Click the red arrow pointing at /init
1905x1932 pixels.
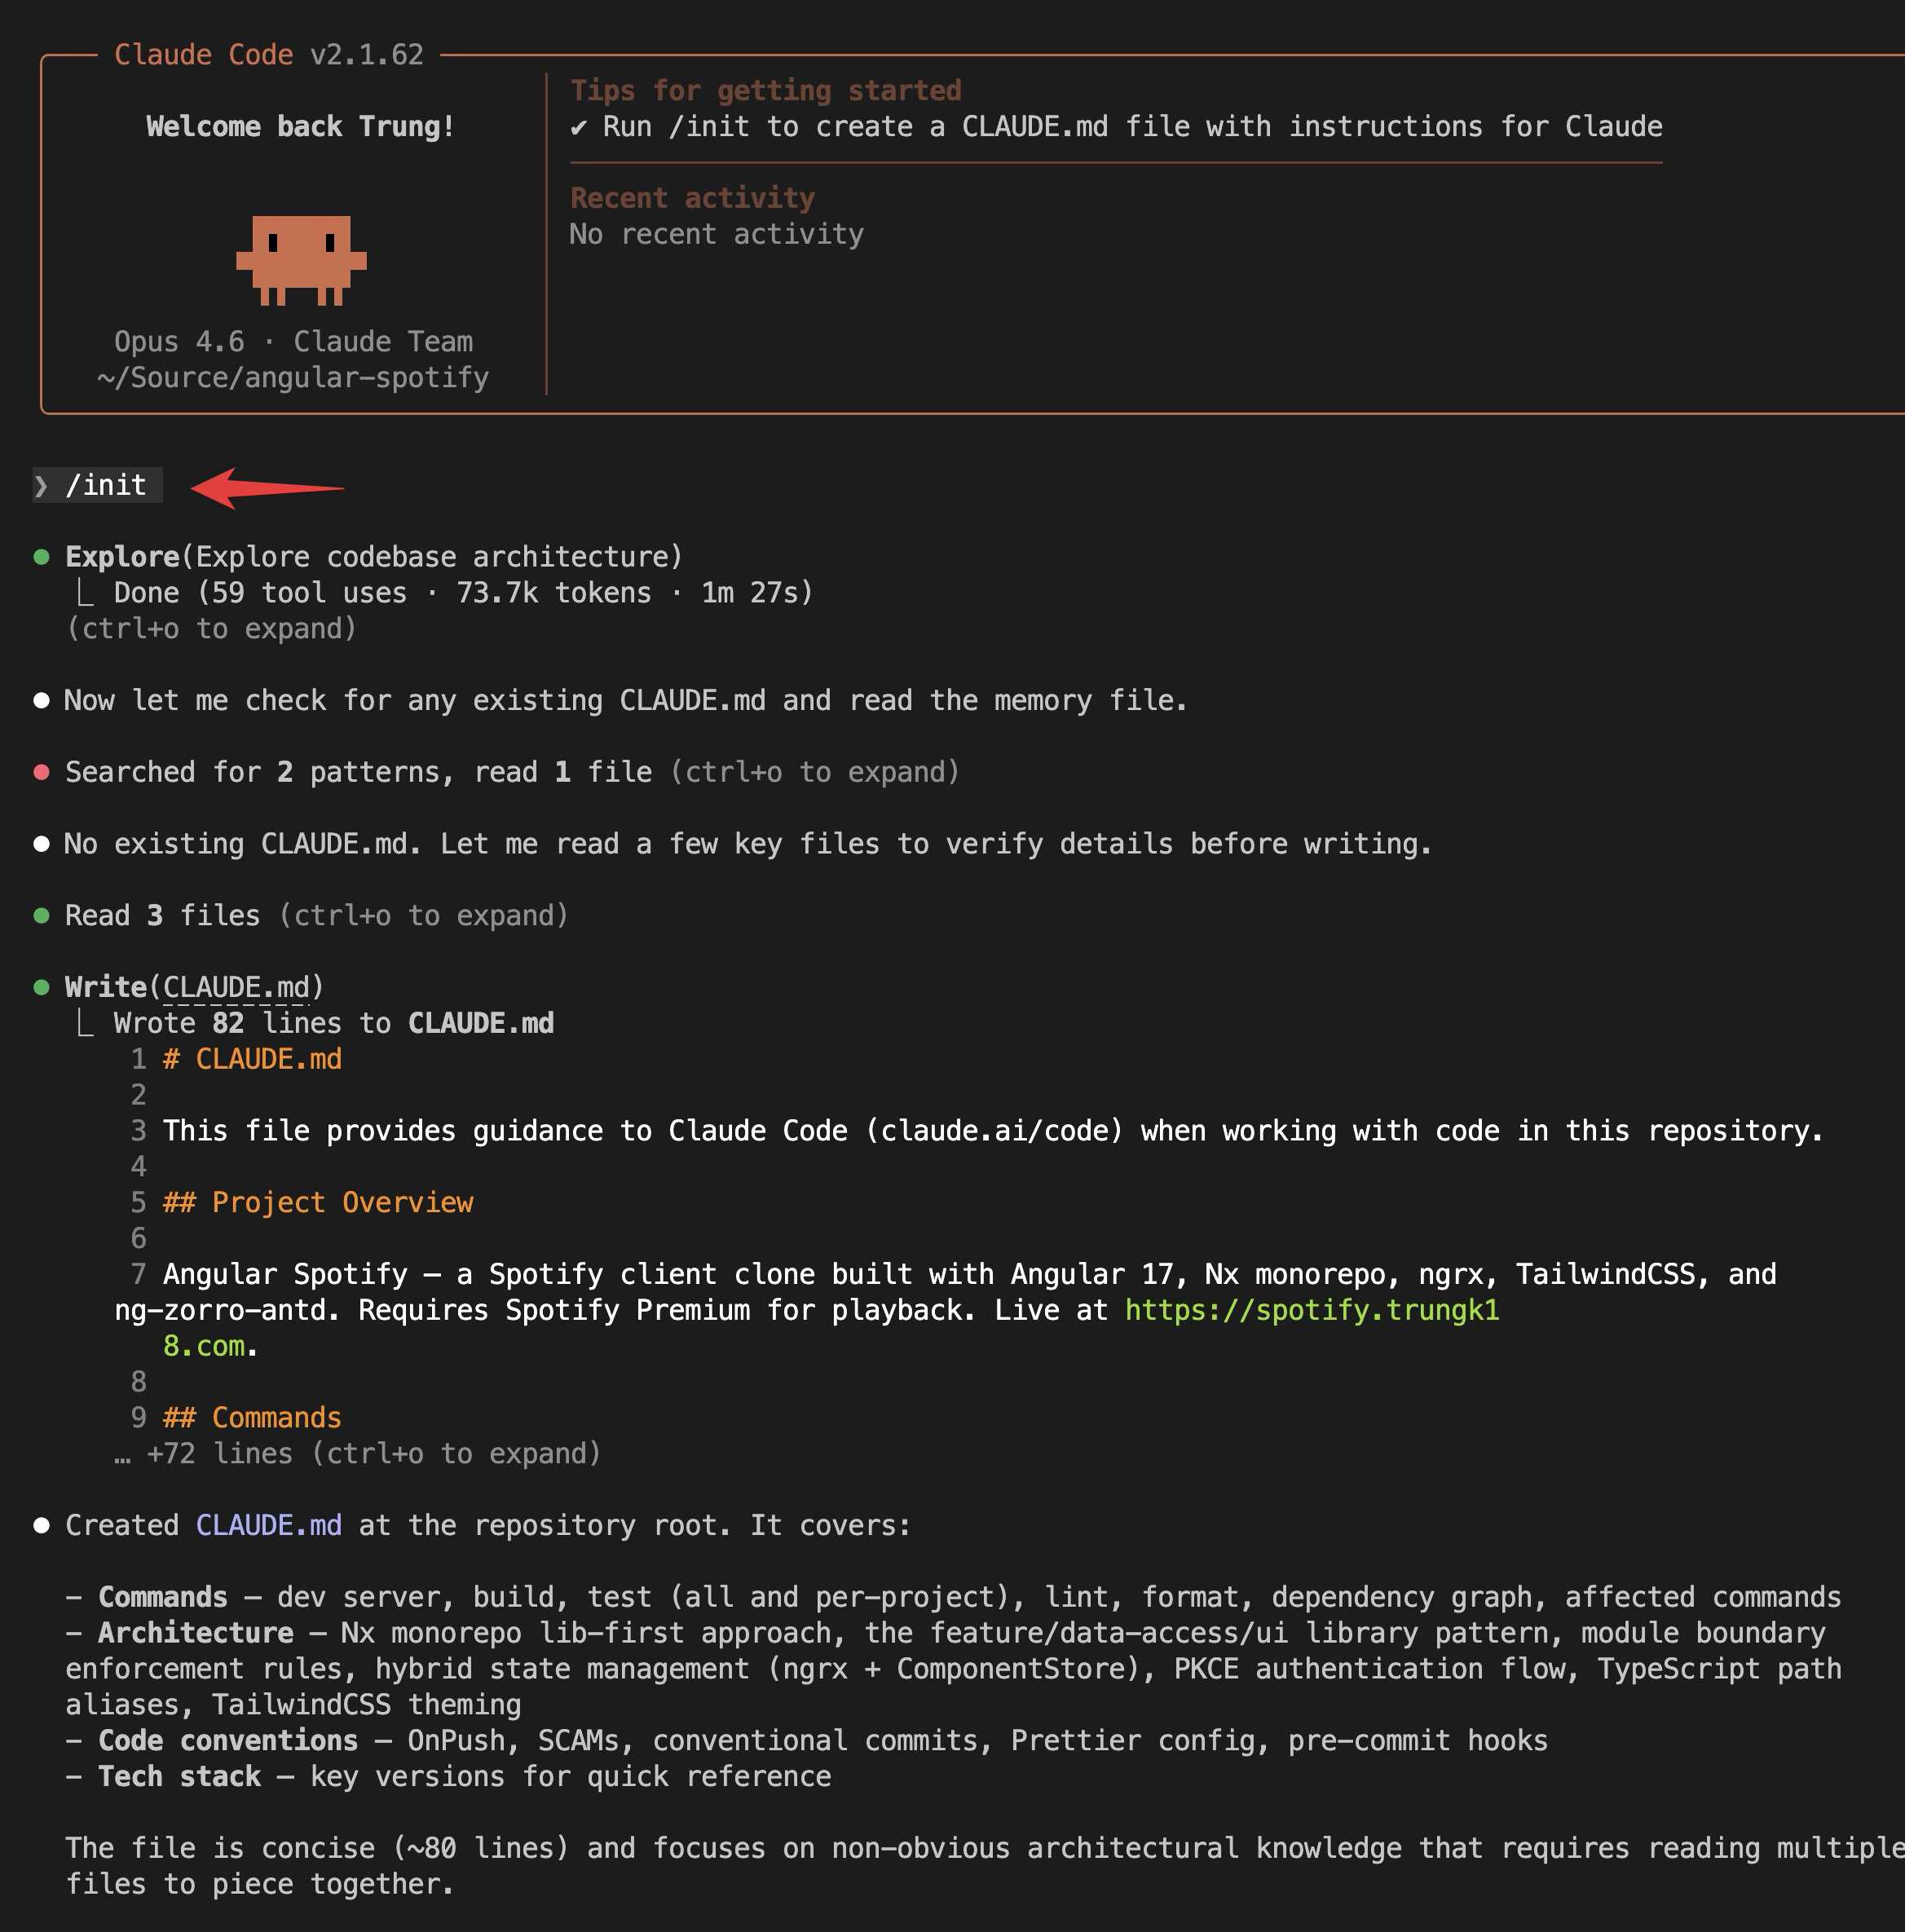[267, 488]
